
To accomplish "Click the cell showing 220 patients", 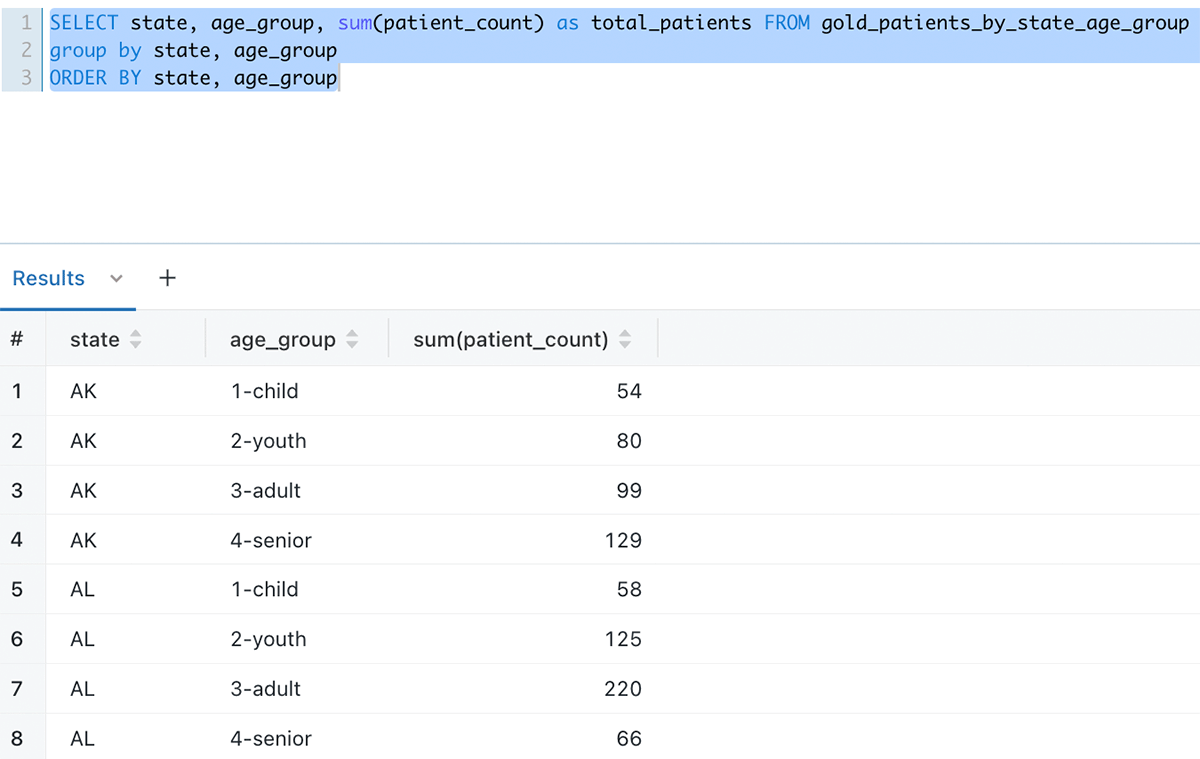I will pos(623,689).
